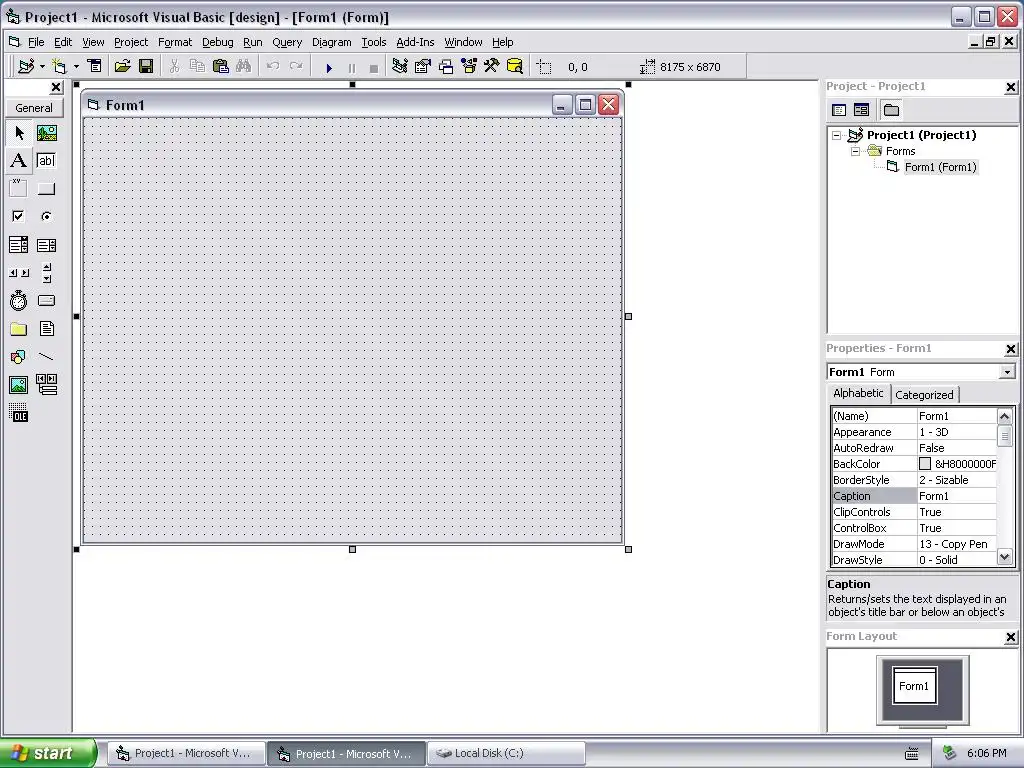Expand the Add Standard EXE Project dropdown arrow

[42, 67]
